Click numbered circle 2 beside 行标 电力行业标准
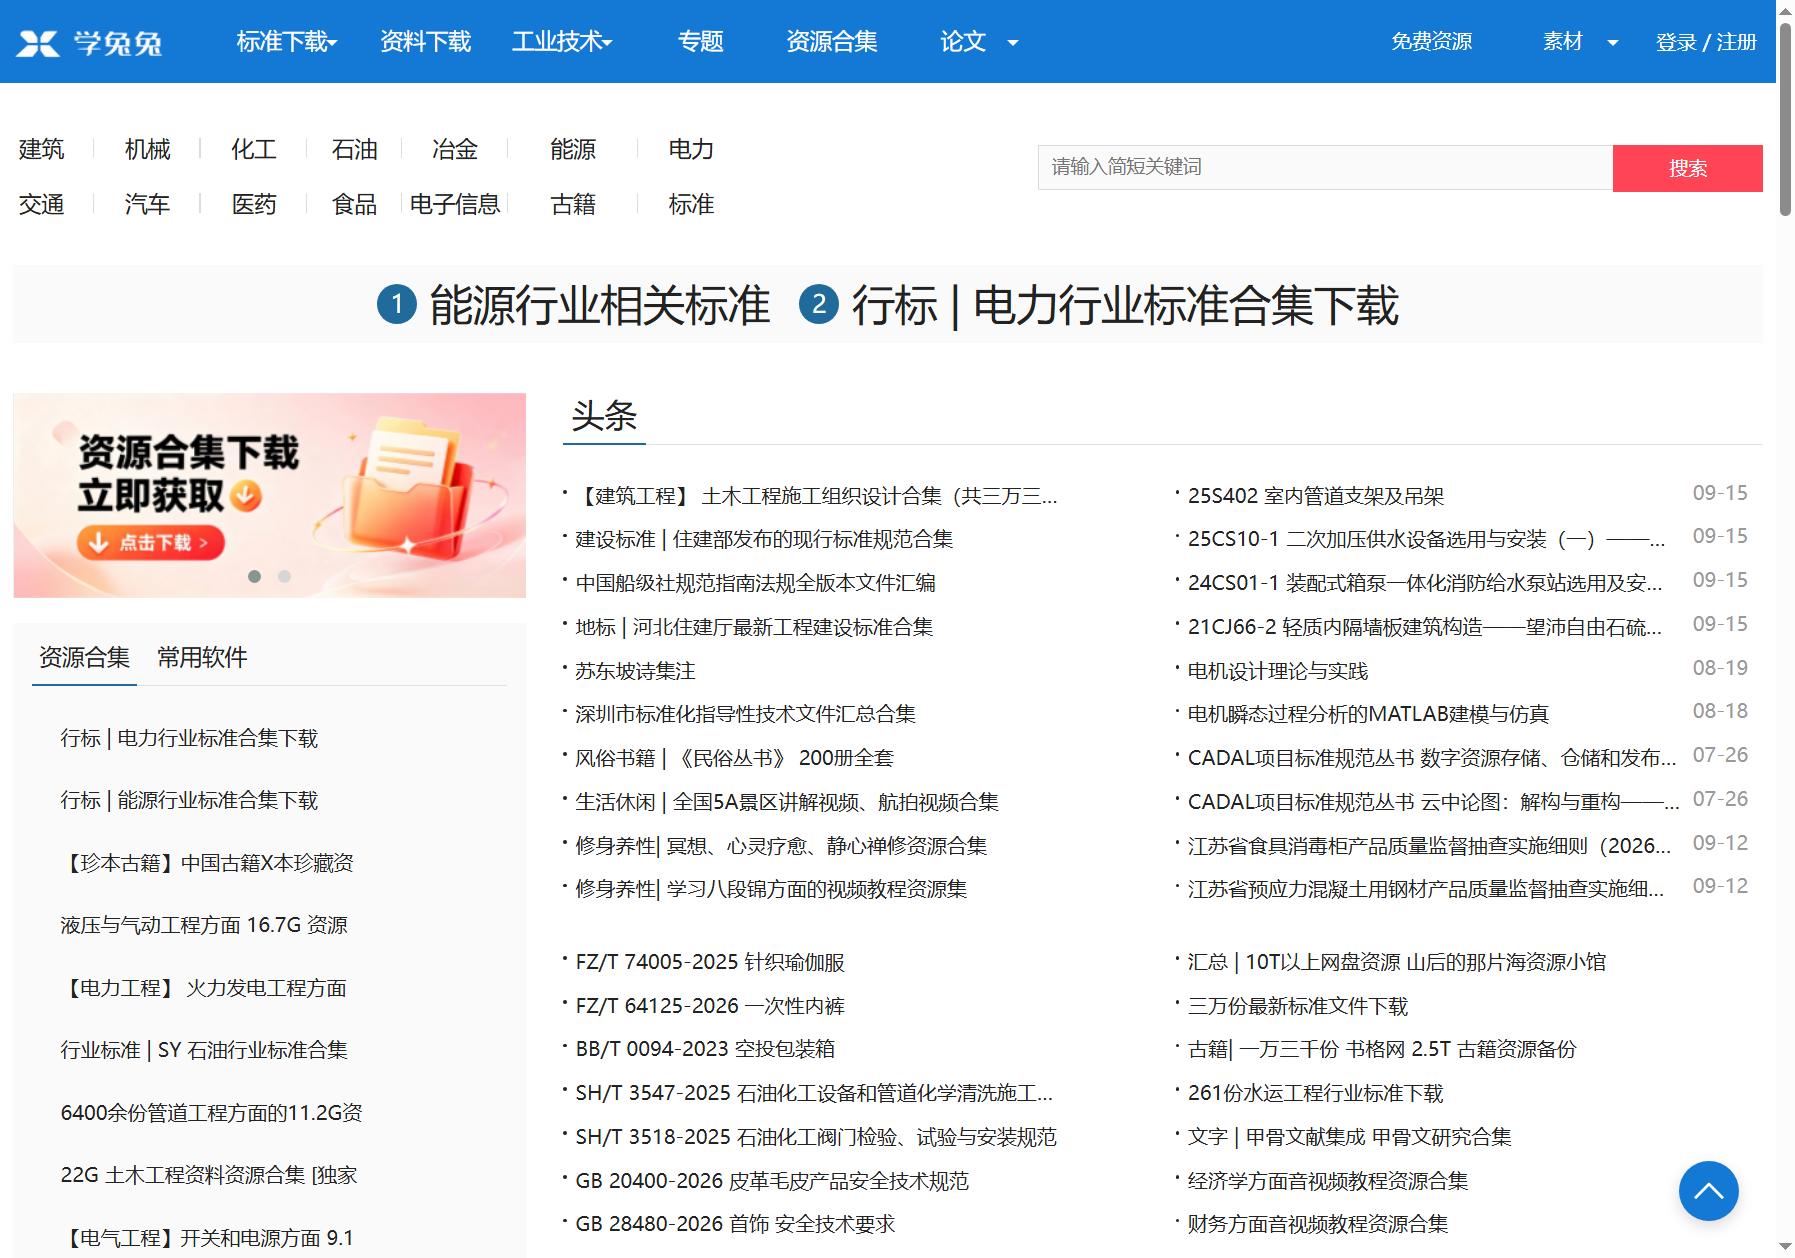The height and width of the screenshot is (1258, 1795). coord(818,304)
